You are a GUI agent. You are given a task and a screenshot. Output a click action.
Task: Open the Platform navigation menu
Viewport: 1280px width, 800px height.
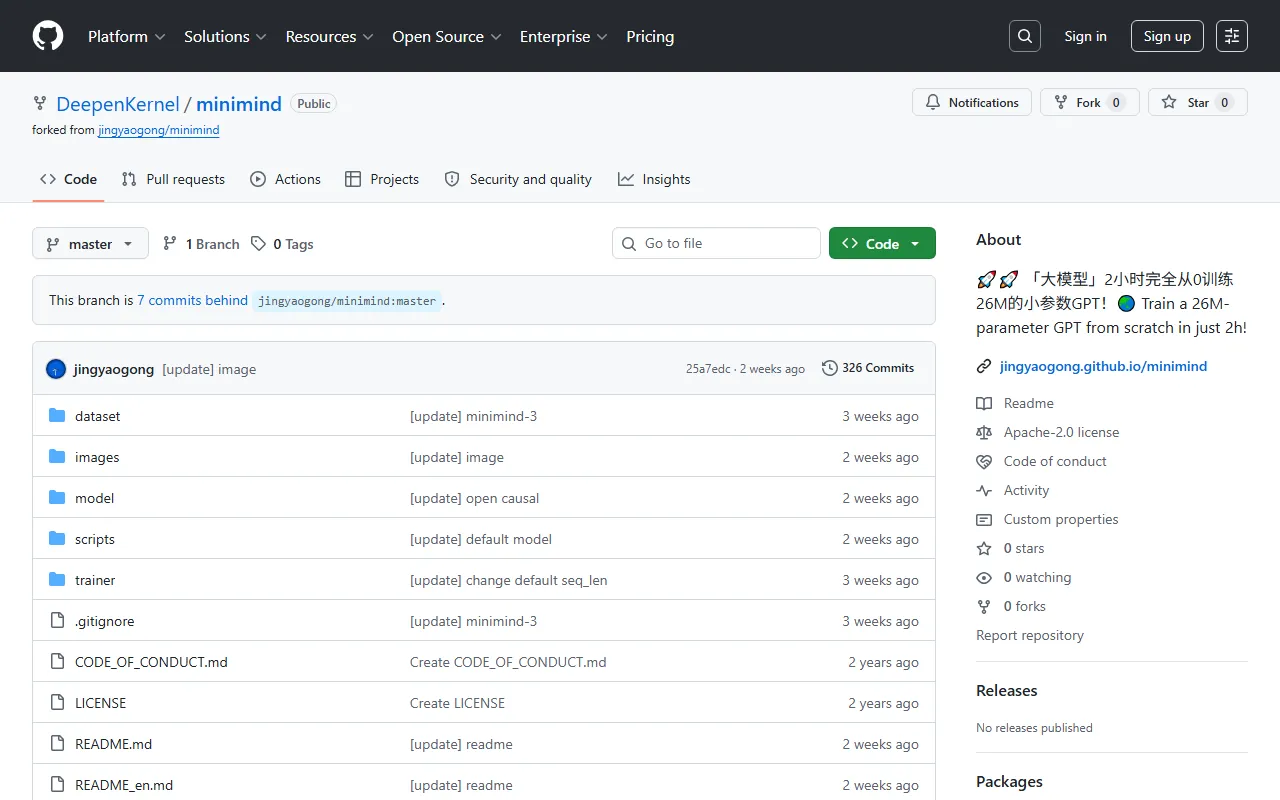click(x=127, y=36)
